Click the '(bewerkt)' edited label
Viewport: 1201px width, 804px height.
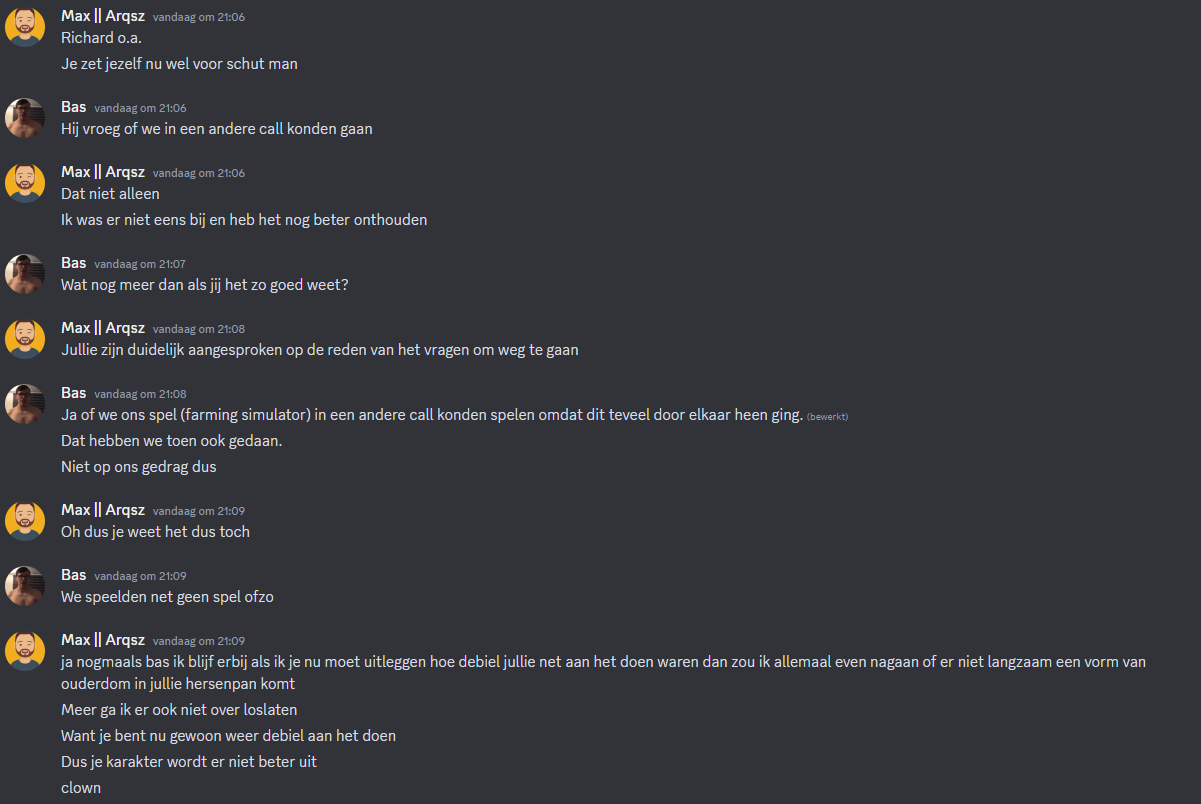(827, 416)
